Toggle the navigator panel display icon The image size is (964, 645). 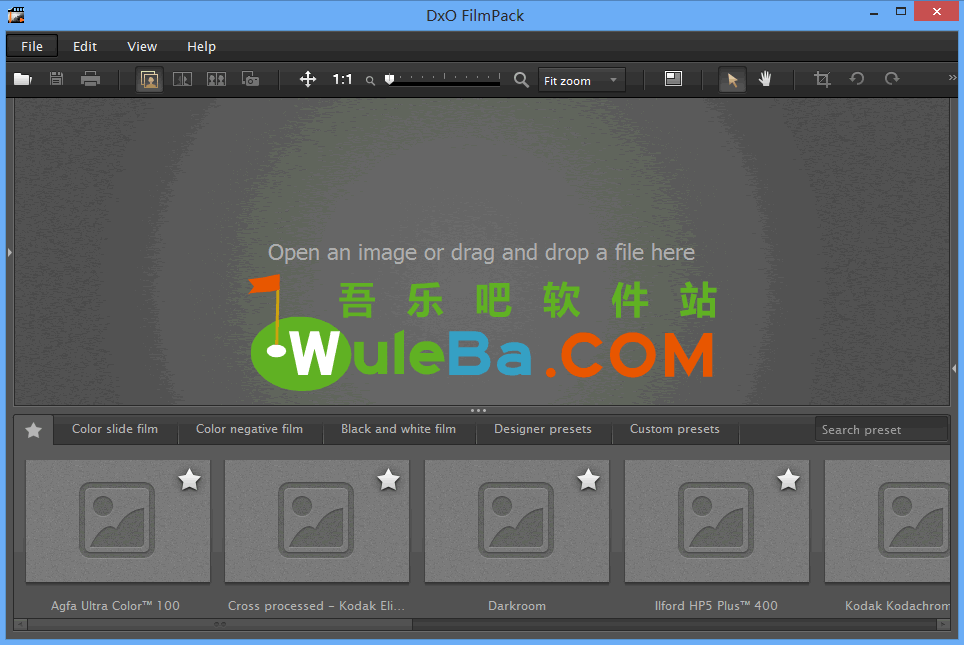point(673,79)
